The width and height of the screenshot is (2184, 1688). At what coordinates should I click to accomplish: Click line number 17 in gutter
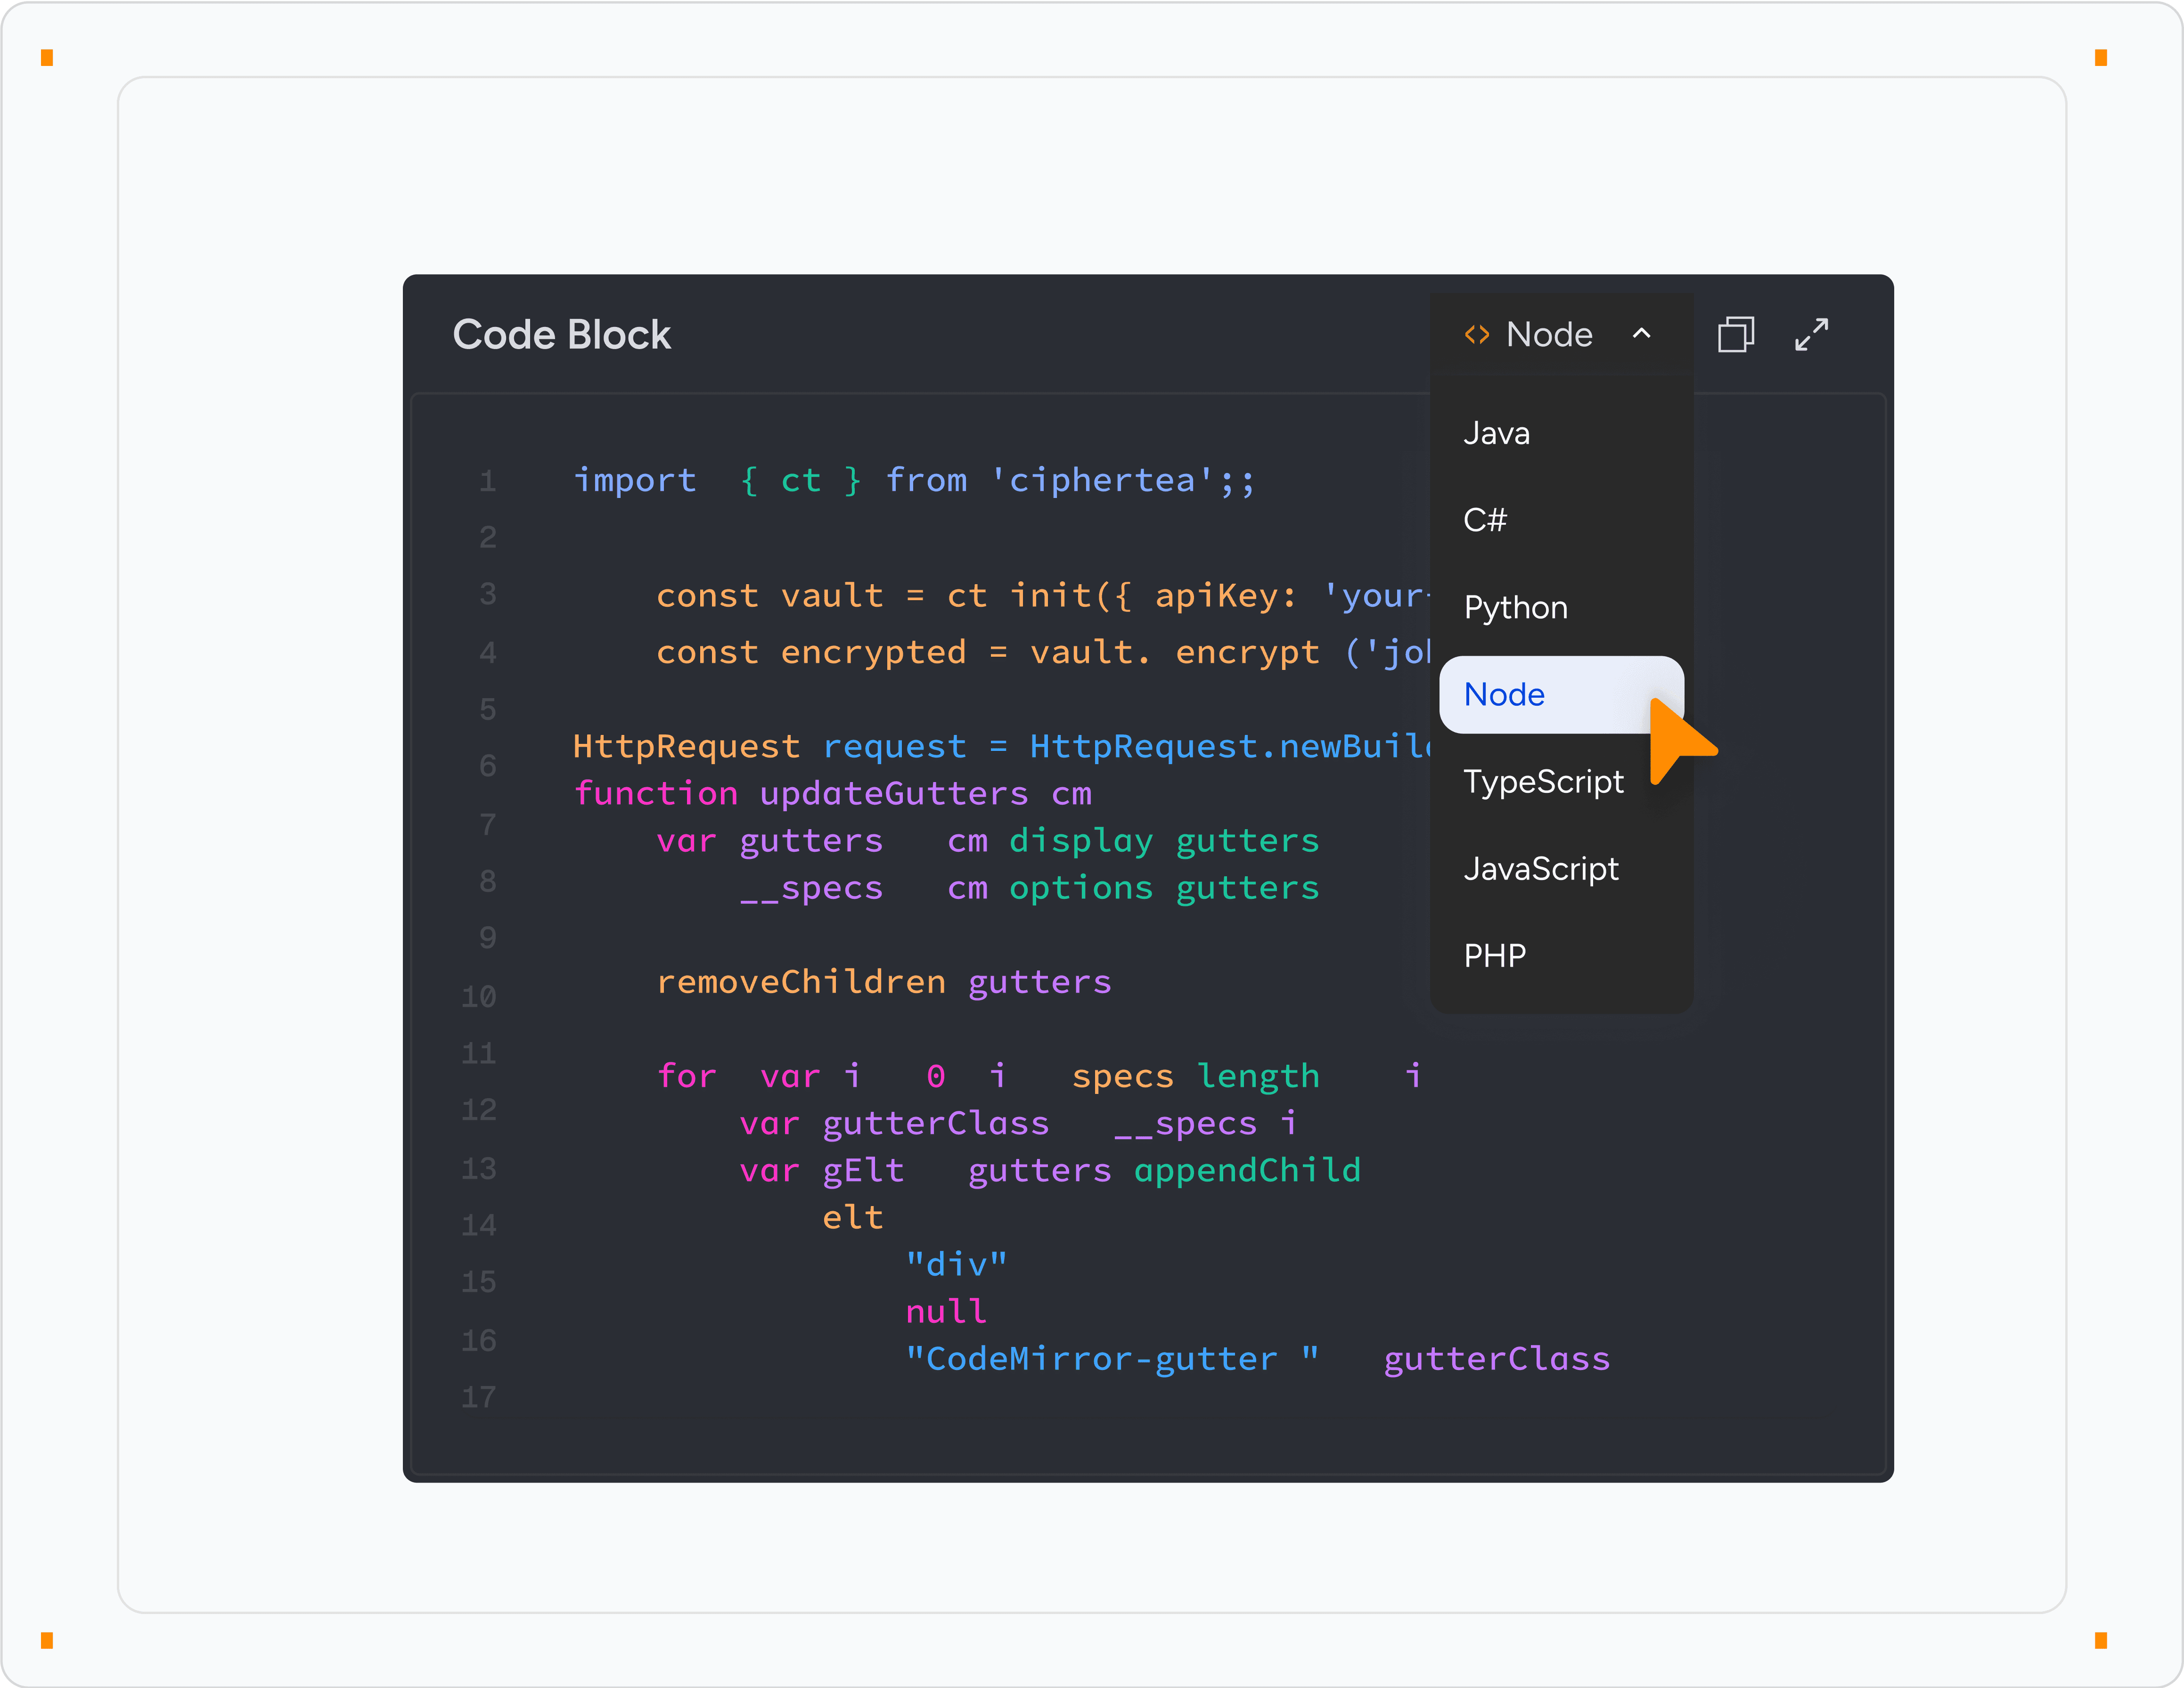coord(479,1396)
